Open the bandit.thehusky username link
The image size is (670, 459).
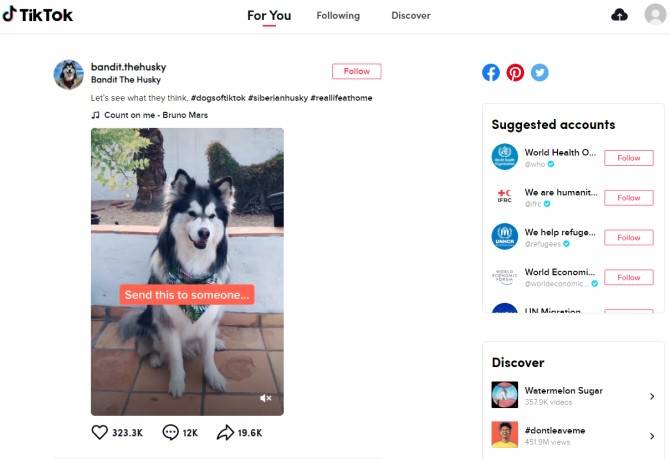pyautogui.click(x=128, y=67)
